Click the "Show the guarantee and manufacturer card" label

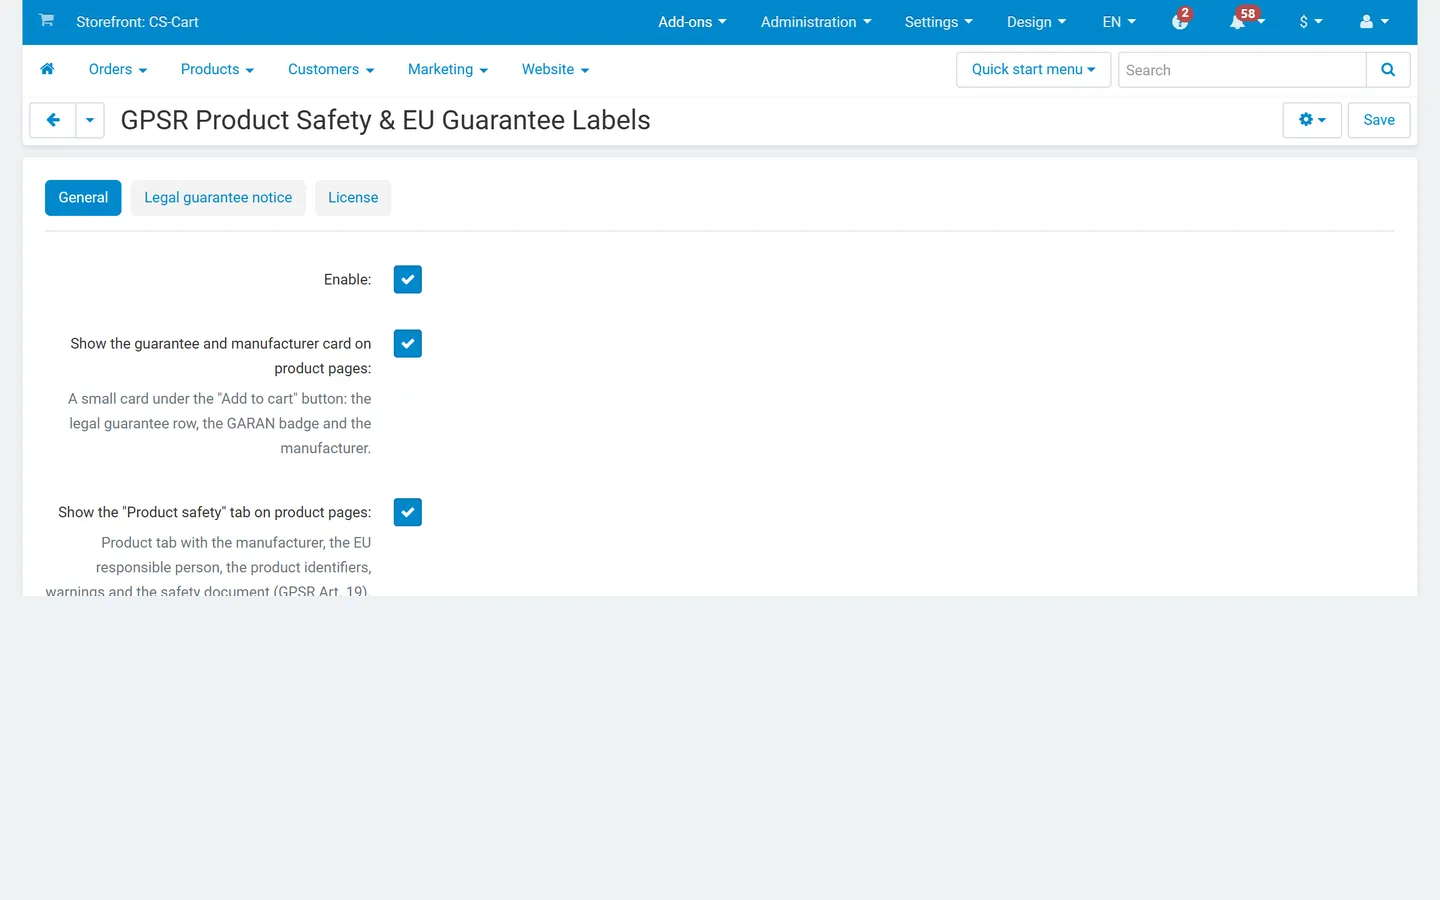[x=220, y=356]
